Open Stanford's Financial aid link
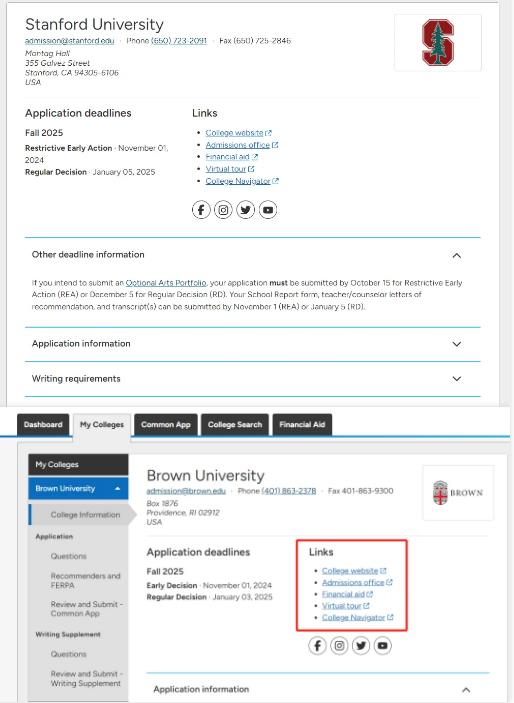The height and width of the screenshot is (703, 514). click(x=231, y=156)
